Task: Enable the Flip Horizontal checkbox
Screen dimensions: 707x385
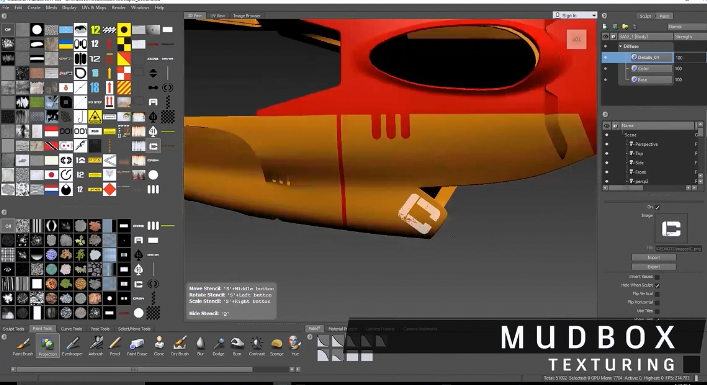Action: coord(657,302)
